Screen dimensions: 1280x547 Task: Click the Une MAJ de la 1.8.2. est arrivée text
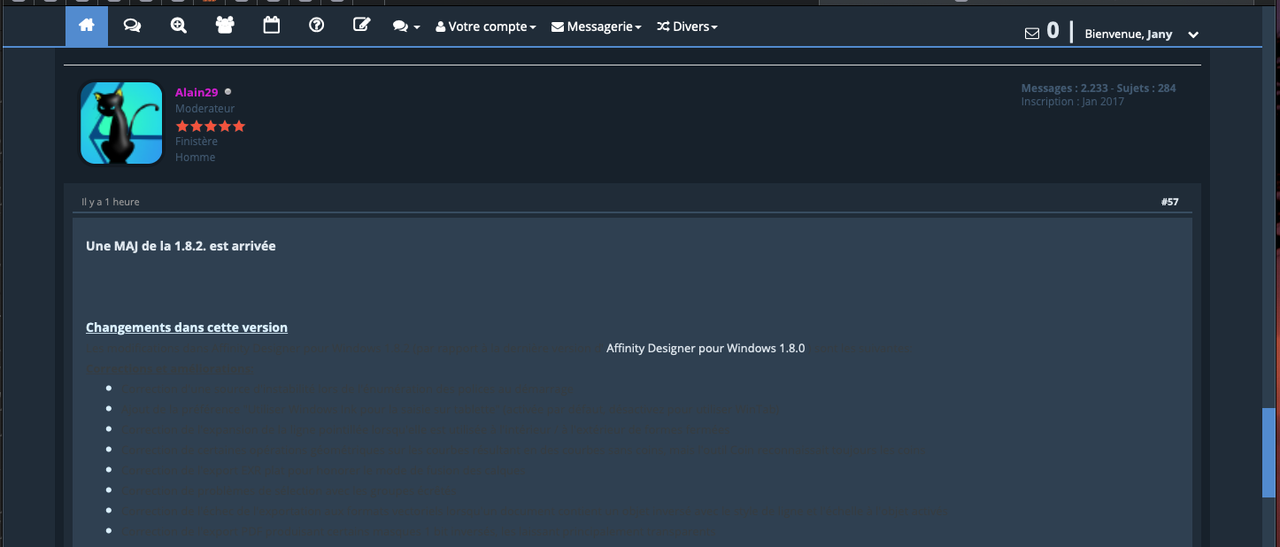click(x=181, y=245)
